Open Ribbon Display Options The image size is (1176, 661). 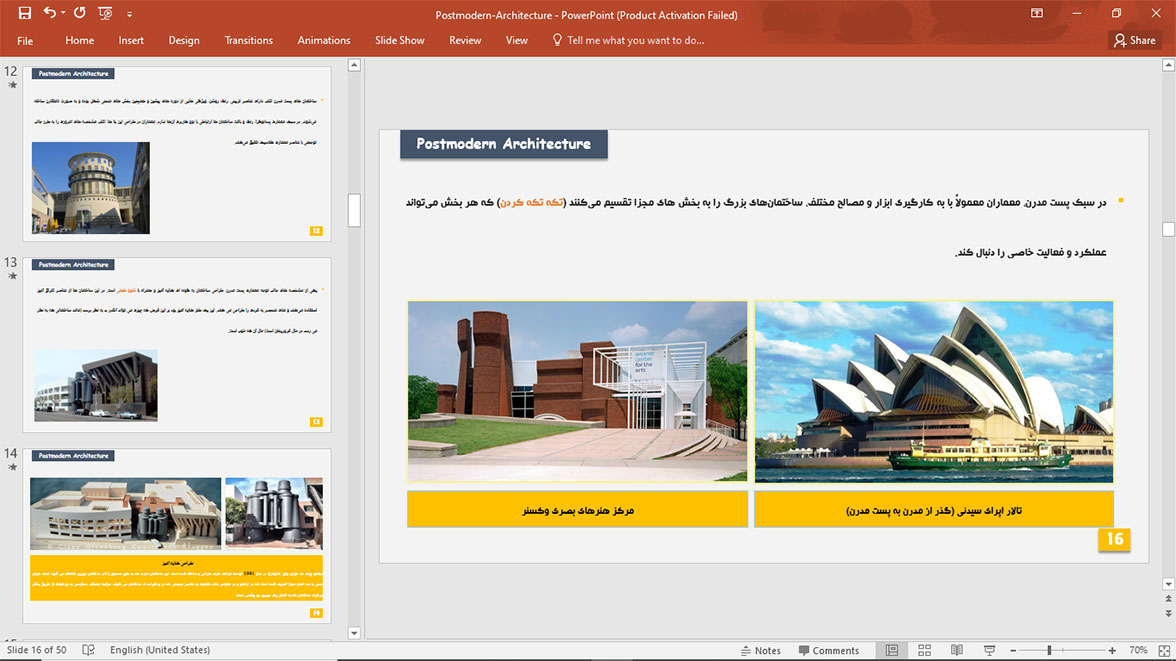(1036, 13)
